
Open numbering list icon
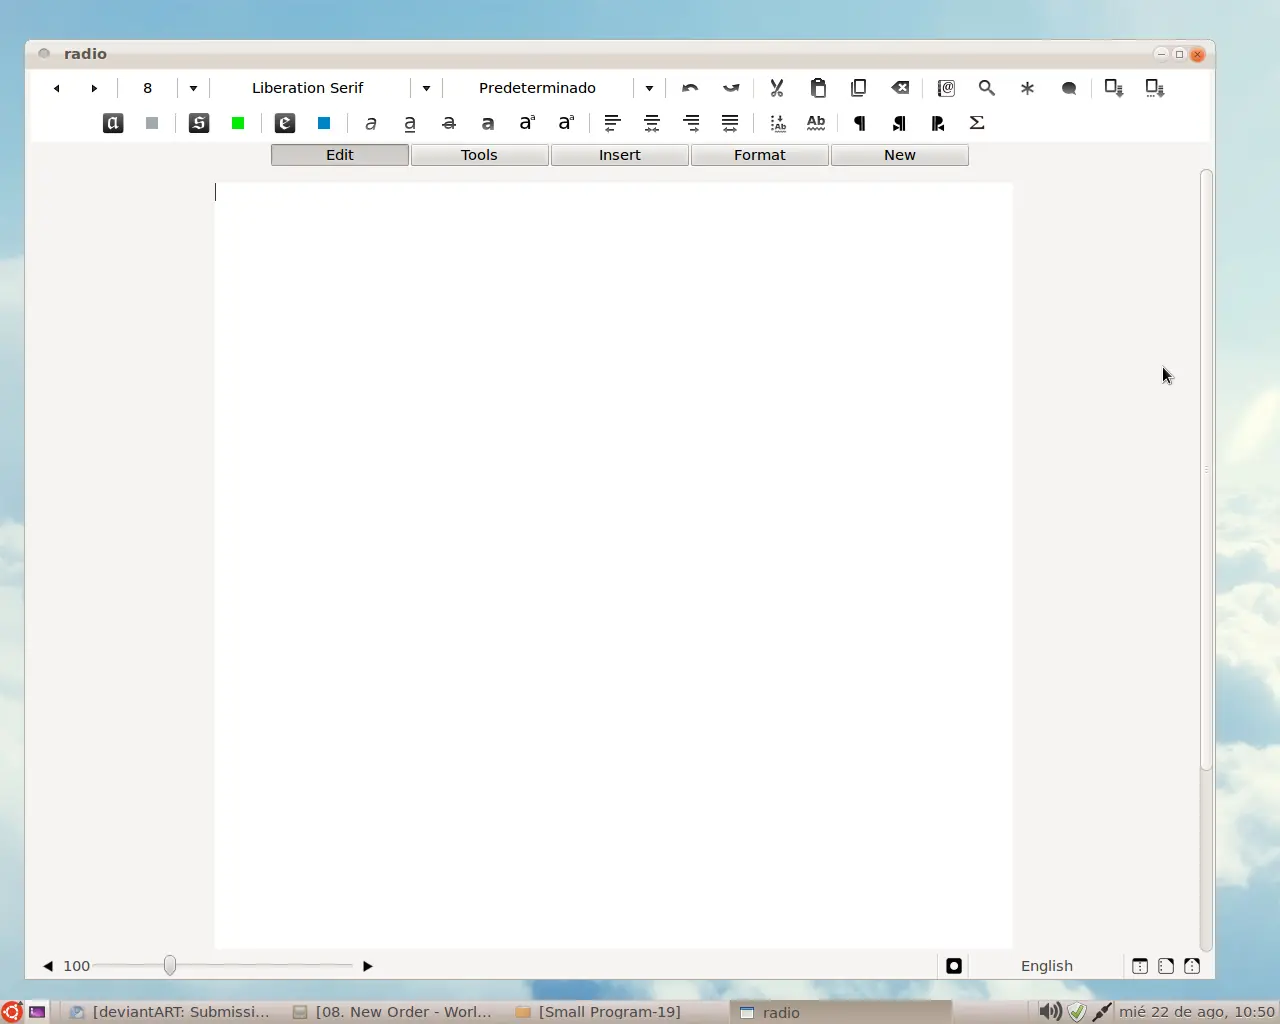click(778, 123)
